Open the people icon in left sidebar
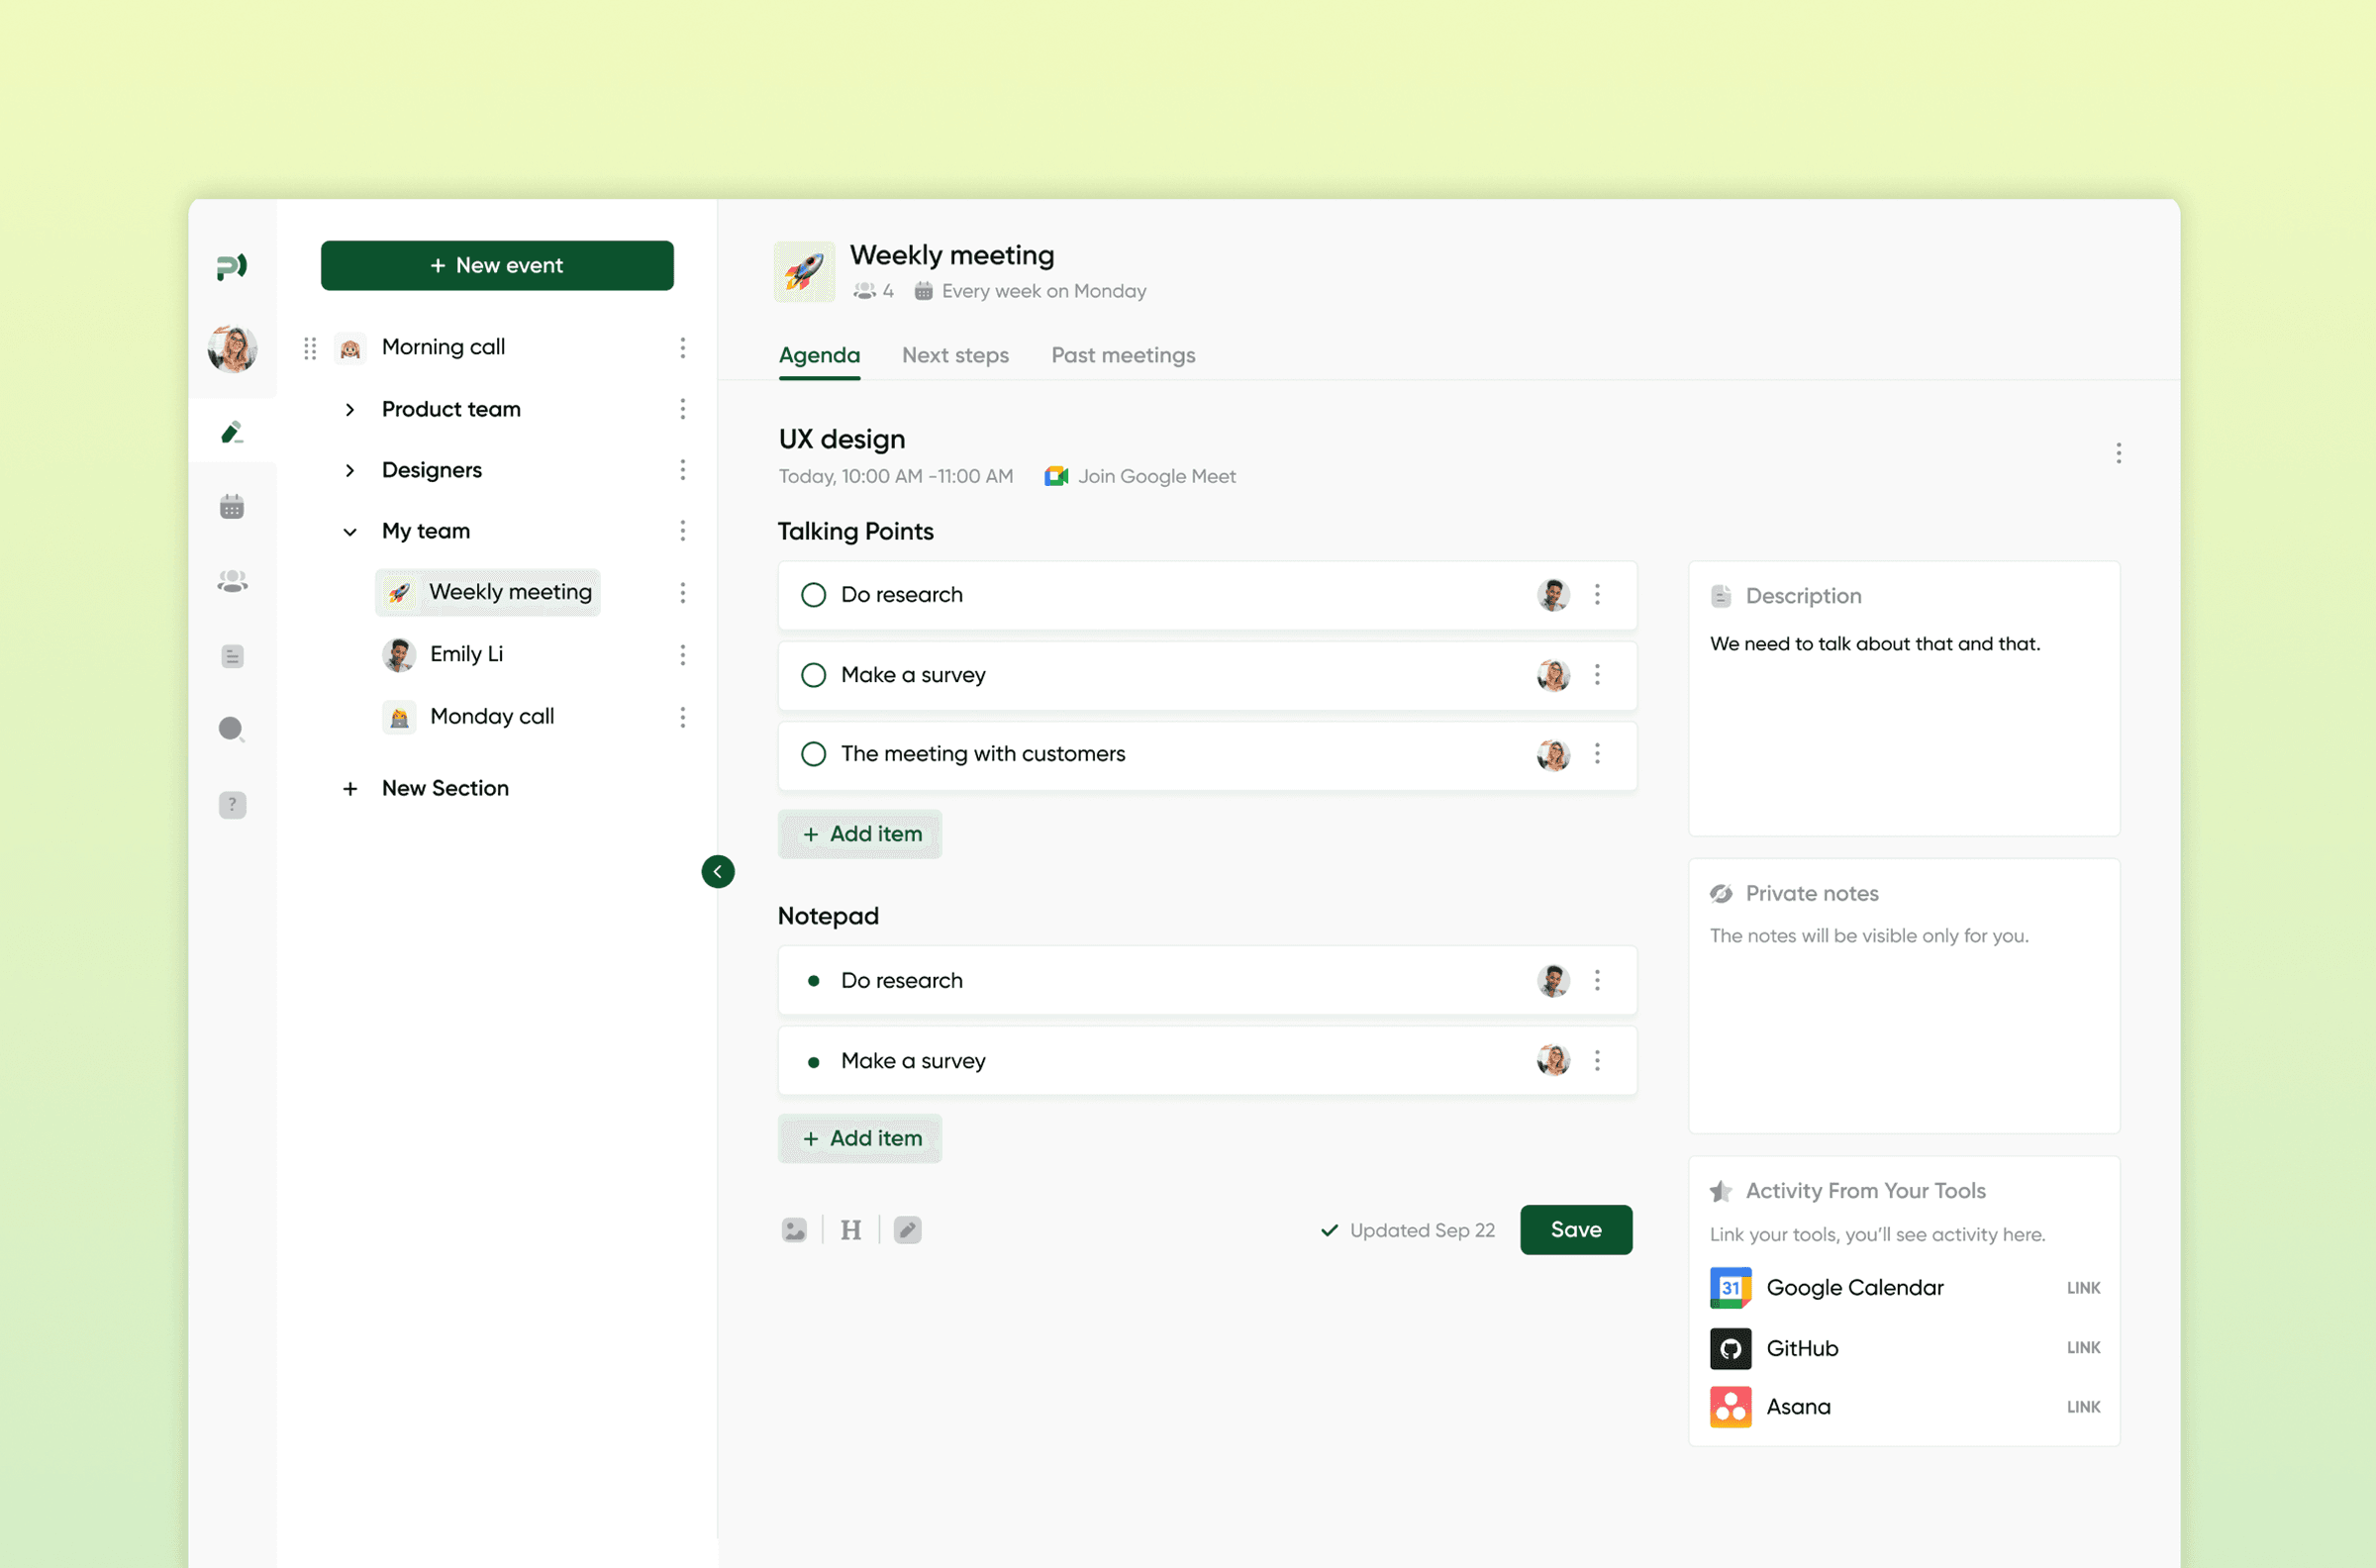This screenshot has width=2376, height=1568. [x=232, y=581]
